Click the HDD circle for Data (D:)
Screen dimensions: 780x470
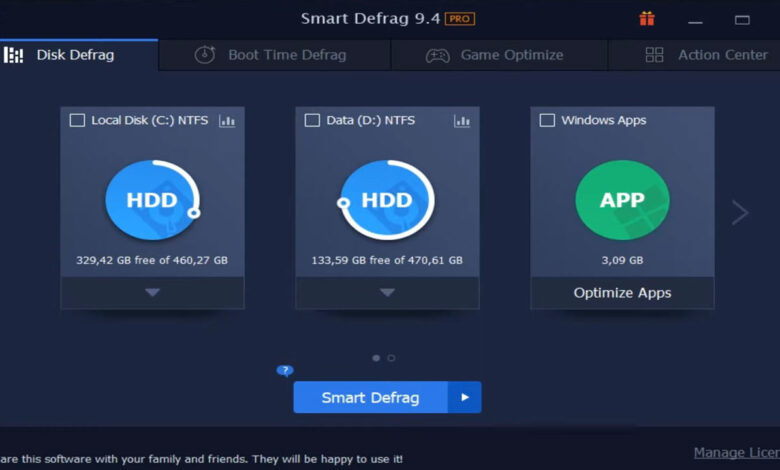point(387,200)
